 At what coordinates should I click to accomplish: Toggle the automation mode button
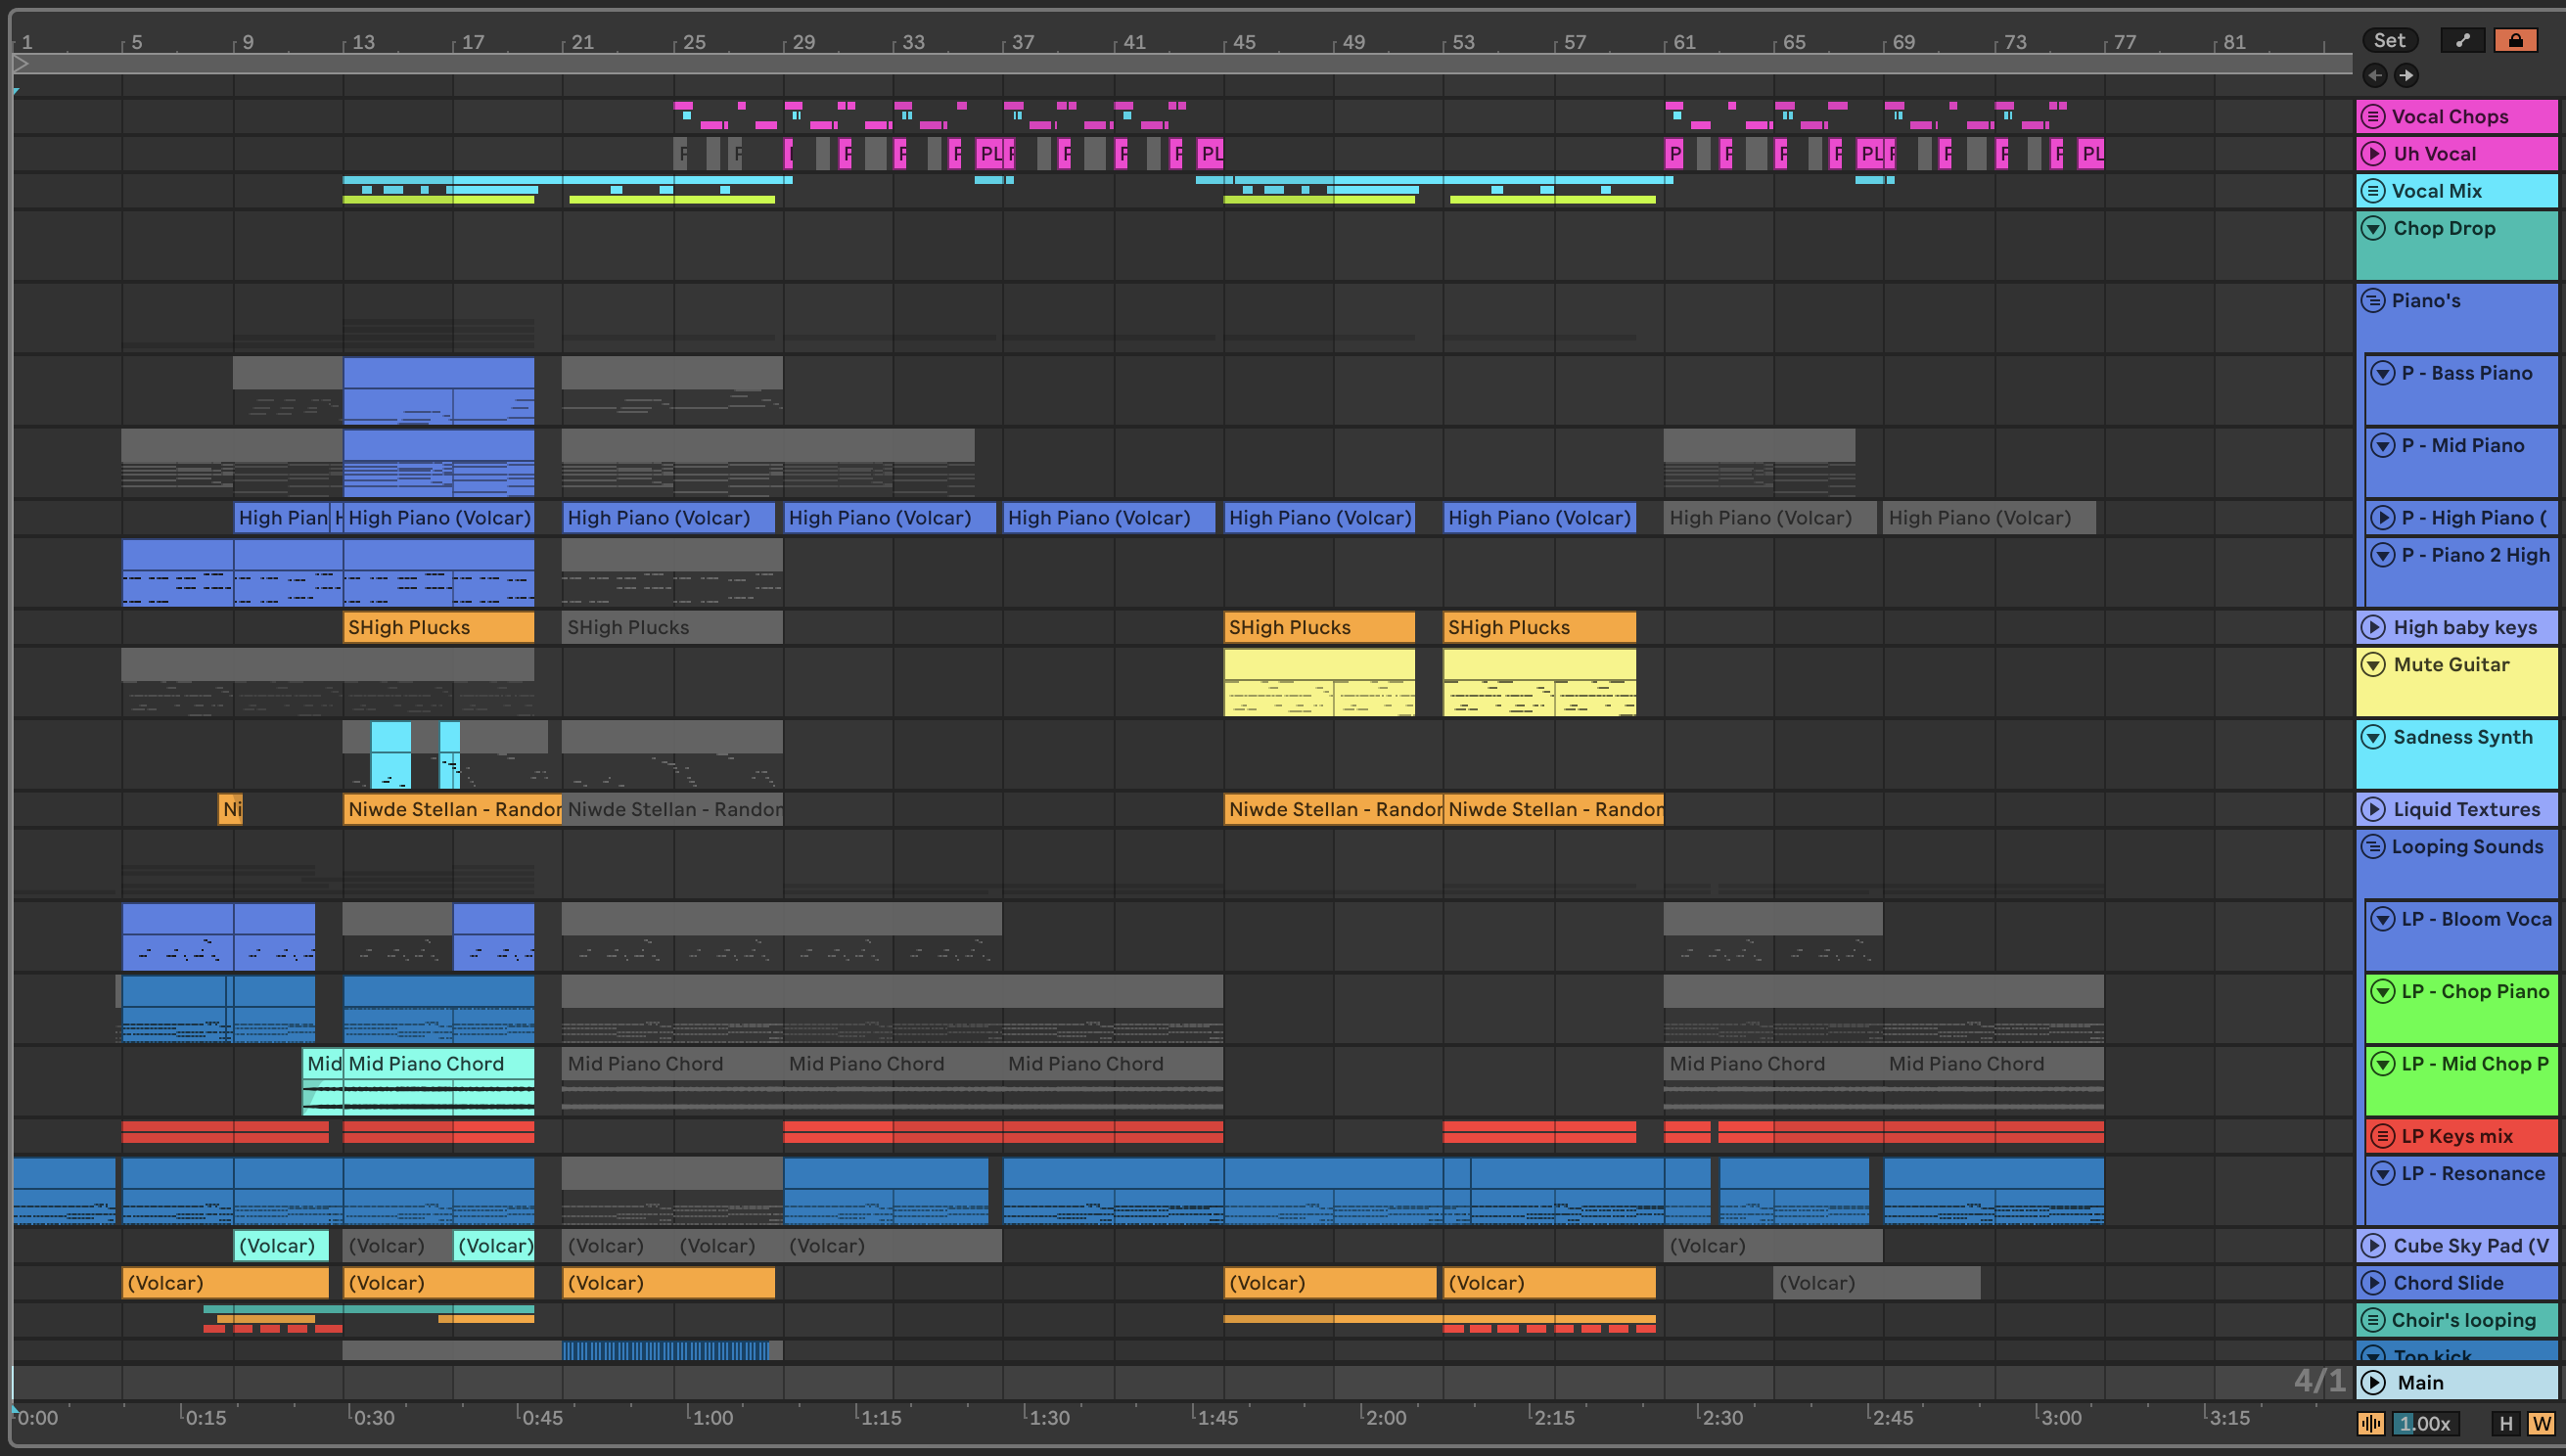2462,40
